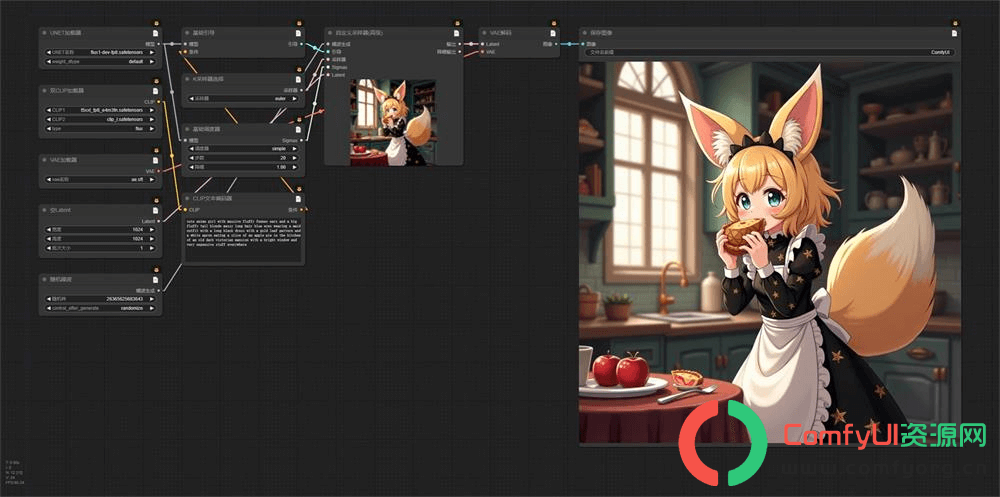Click the document icon on the 随机噪波 node

[x=155, y=279]
